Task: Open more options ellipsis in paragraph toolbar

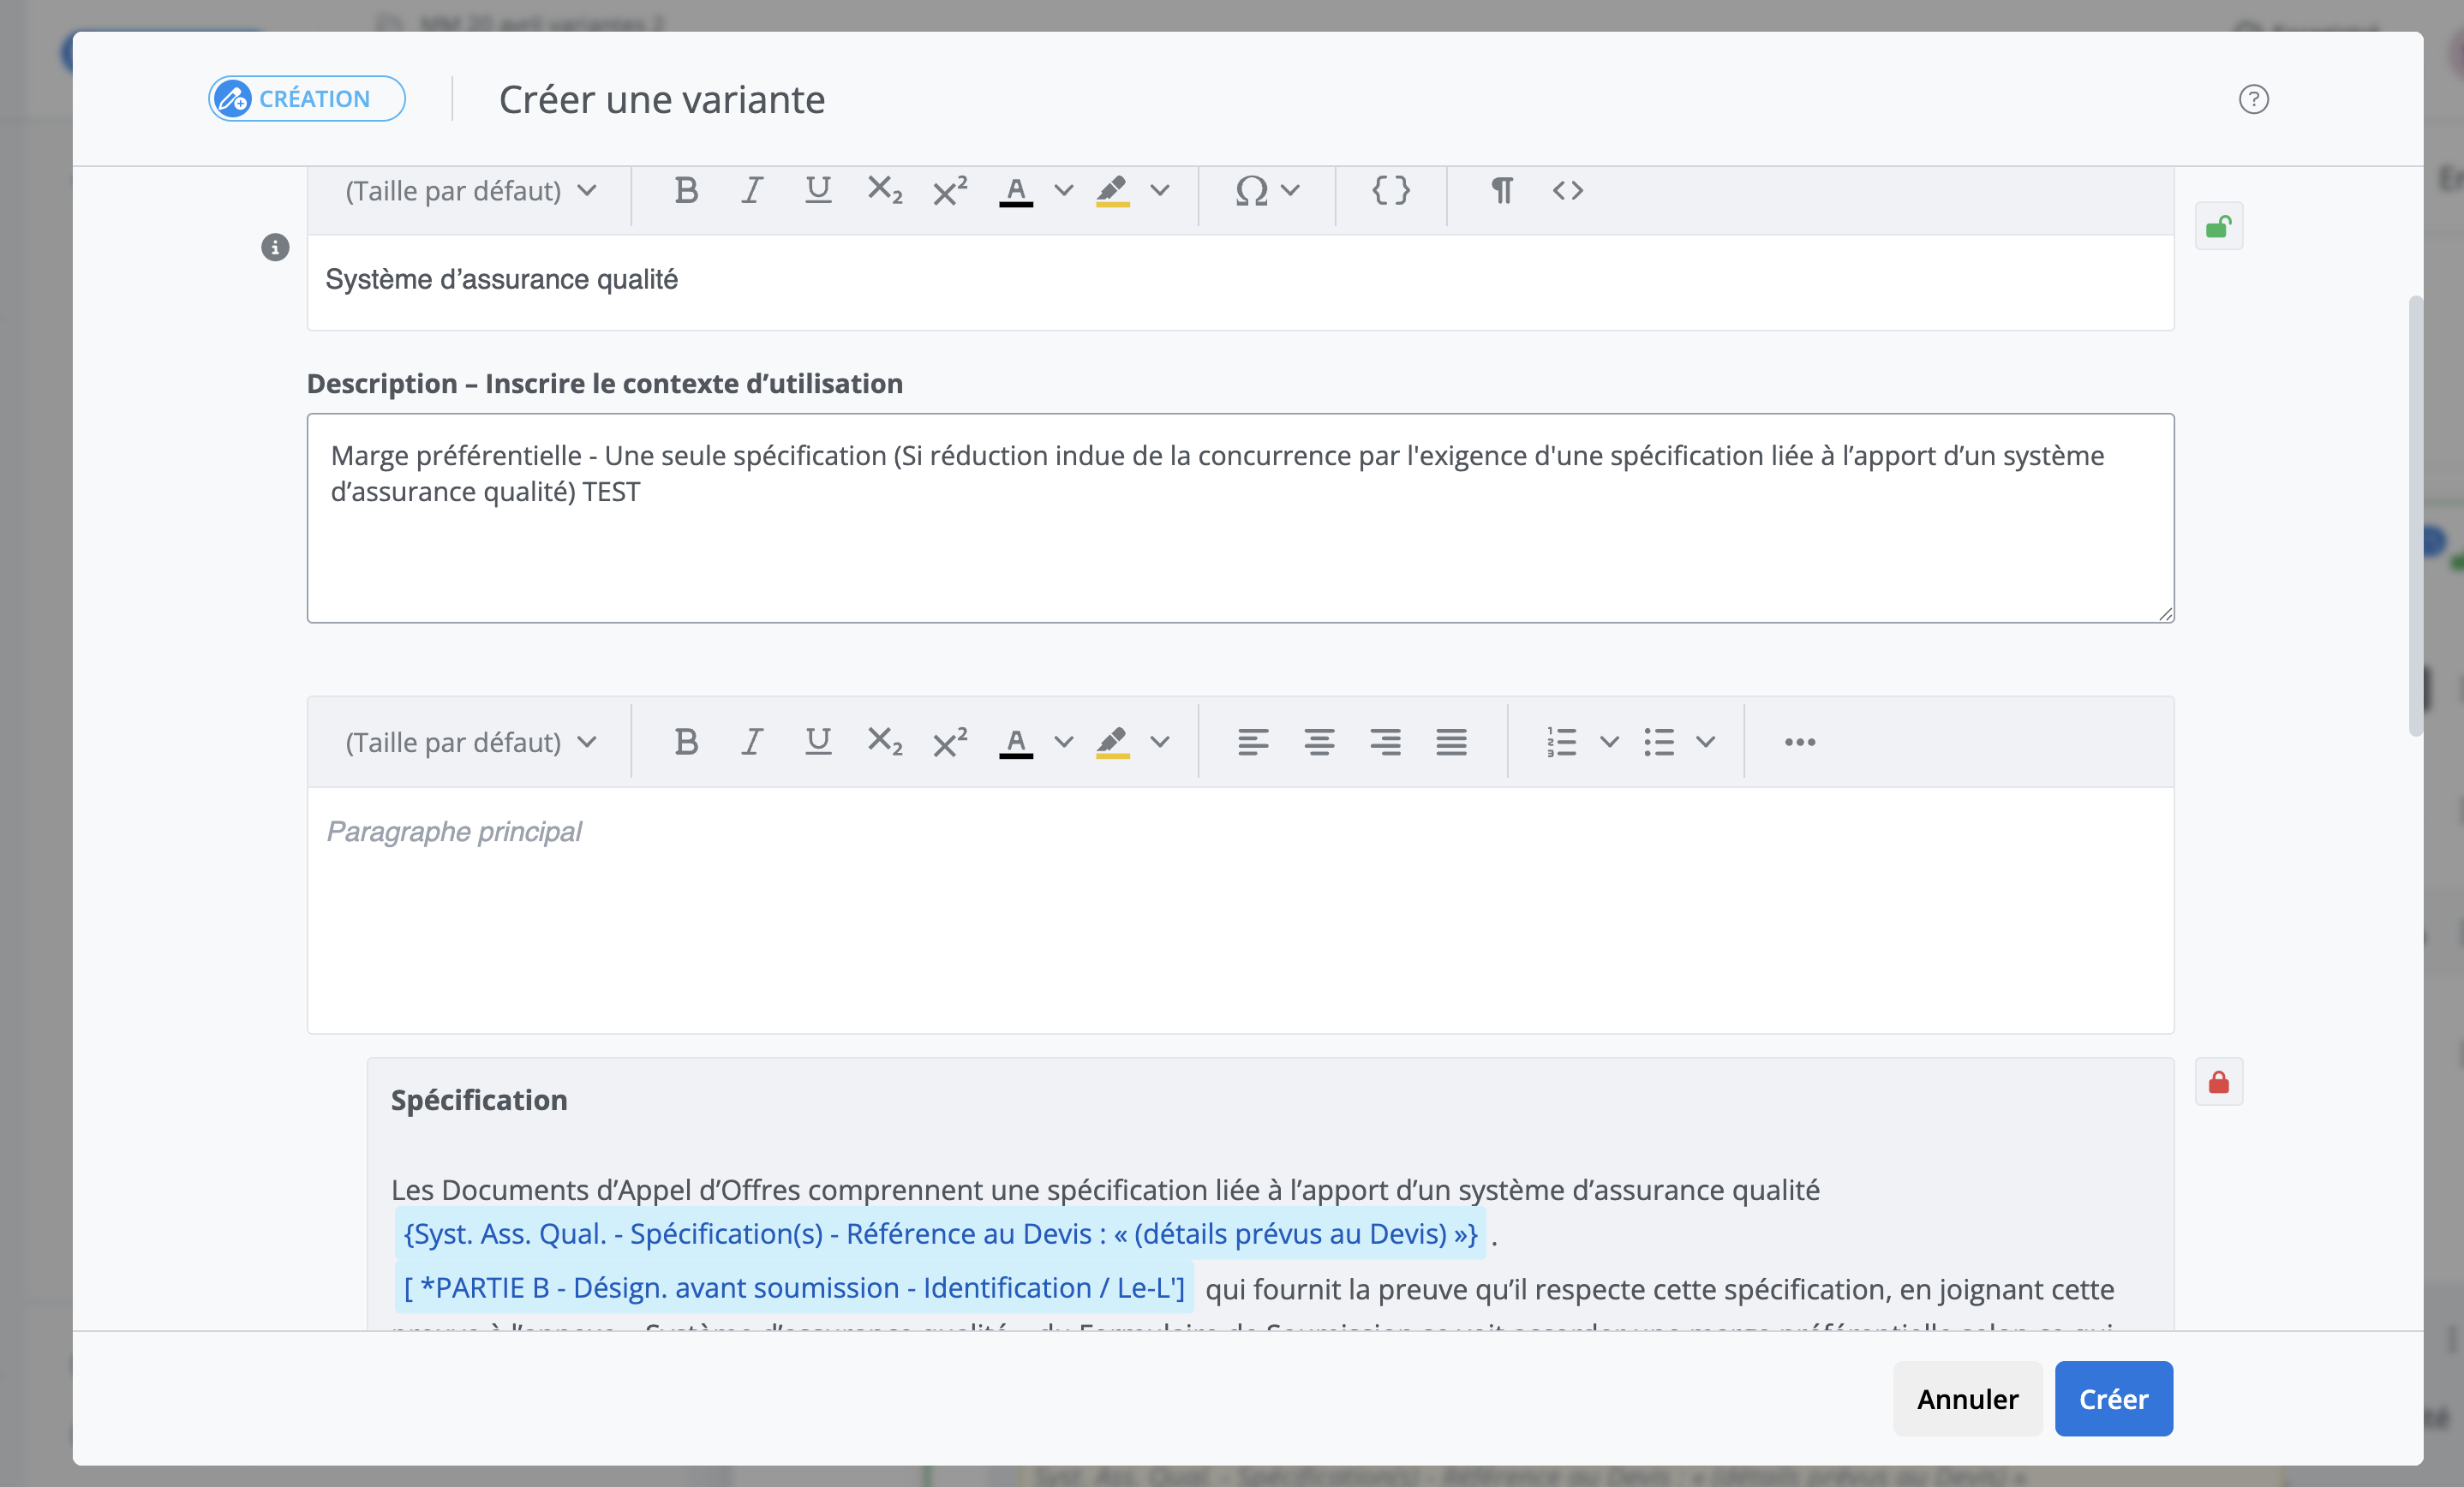Action: (1800, 742)
